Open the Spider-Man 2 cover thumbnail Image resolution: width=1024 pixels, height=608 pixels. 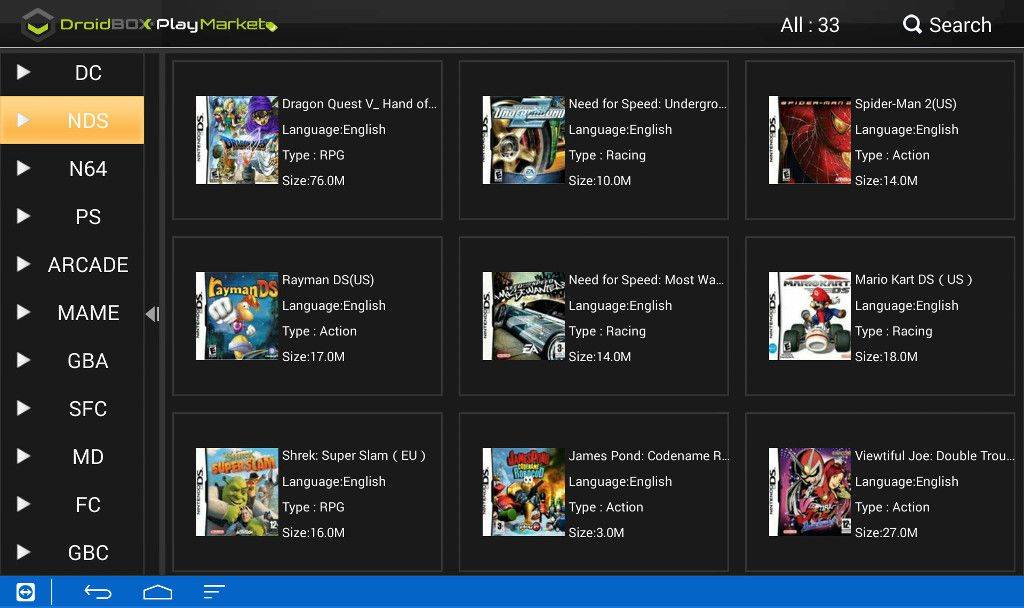pos(810,140)
